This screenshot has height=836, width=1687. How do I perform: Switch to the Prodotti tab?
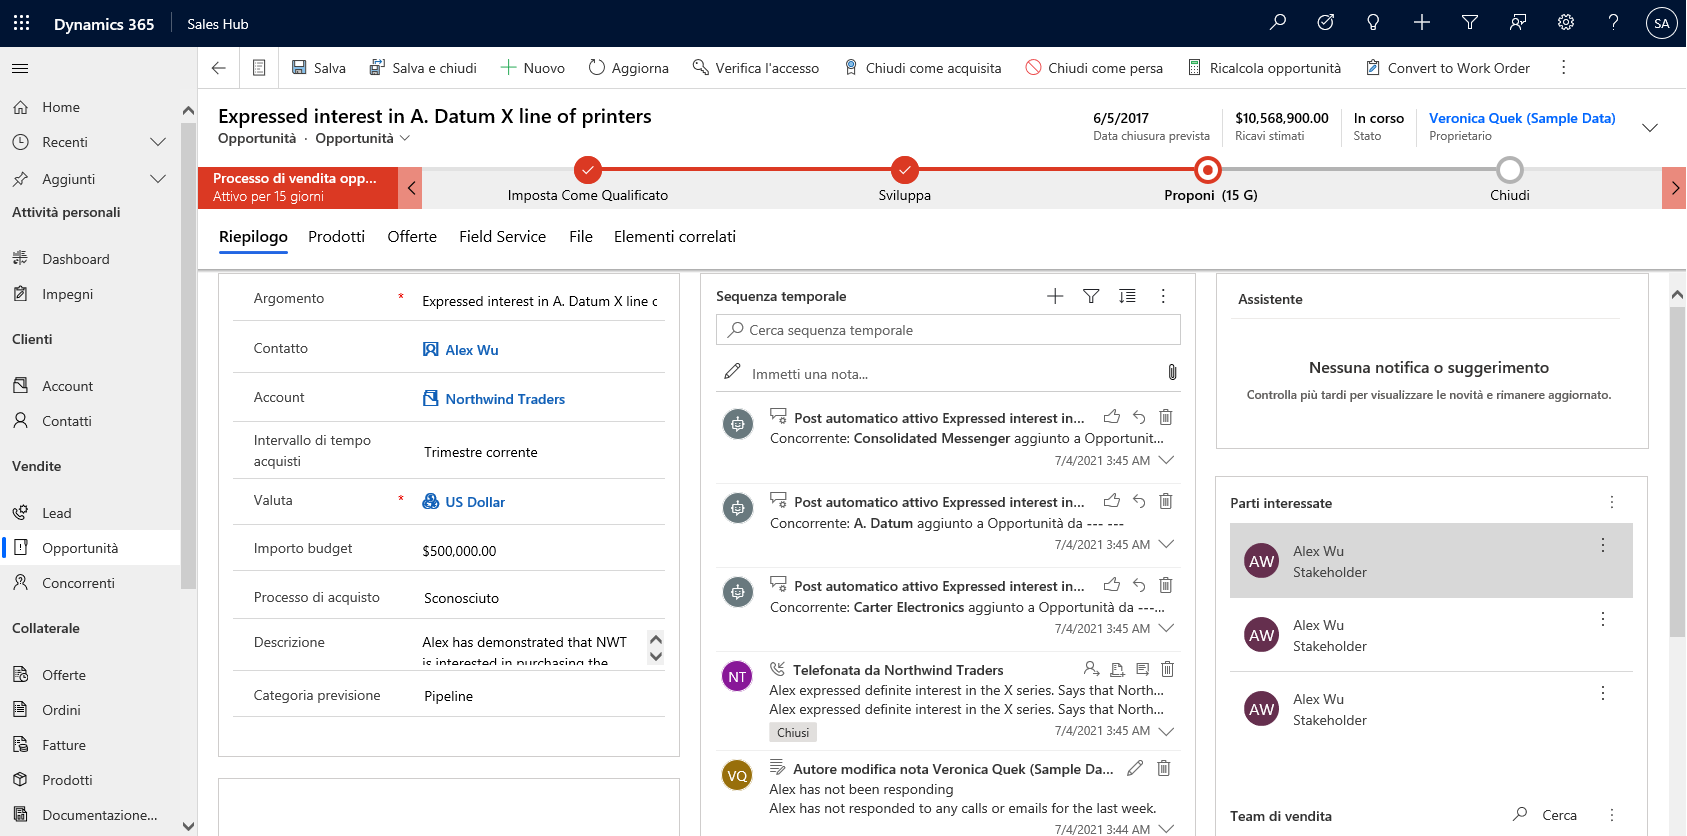pos(336,237)
